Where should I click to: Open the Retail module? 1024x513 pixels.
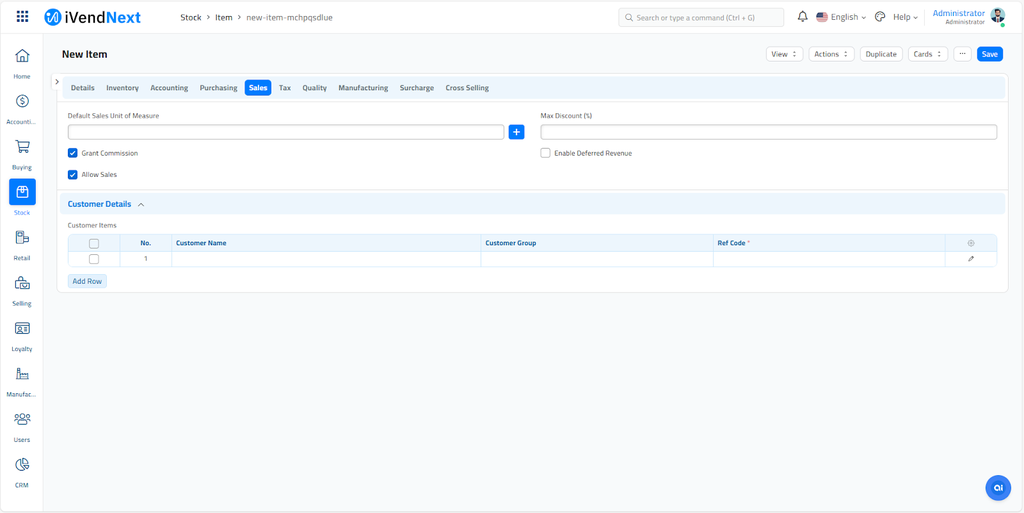[x=22, y=245]
